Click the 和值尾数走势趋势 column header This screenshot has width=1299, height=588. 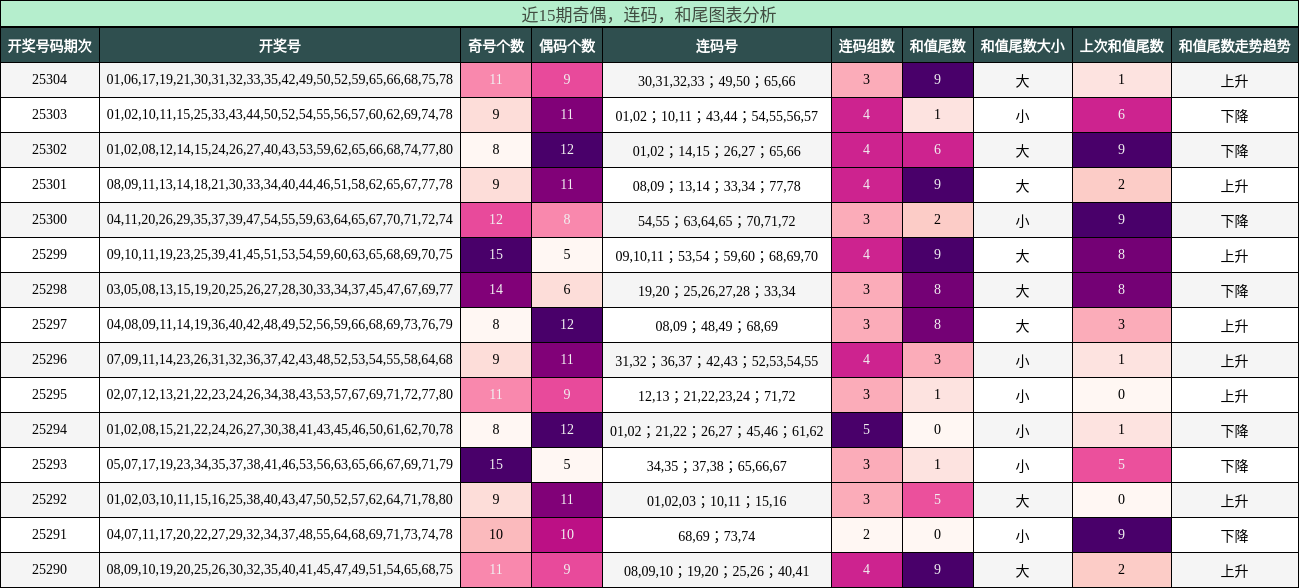[1234, 44]
